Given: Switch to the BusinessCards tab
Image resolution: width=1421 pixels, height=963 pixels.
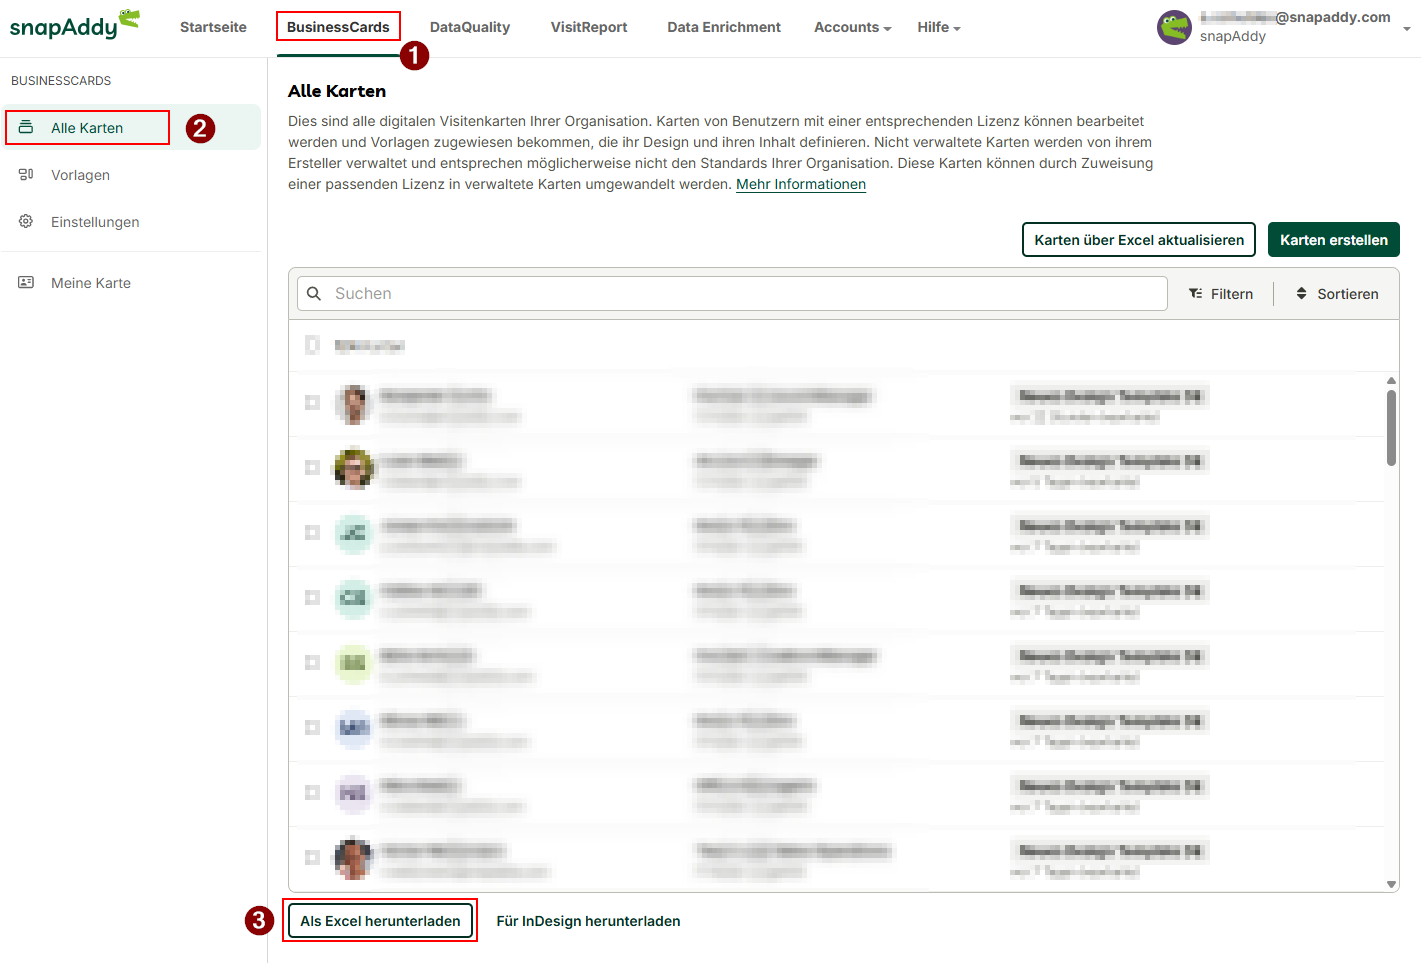Looking at the screenshot, I should (x=338, y=27).
